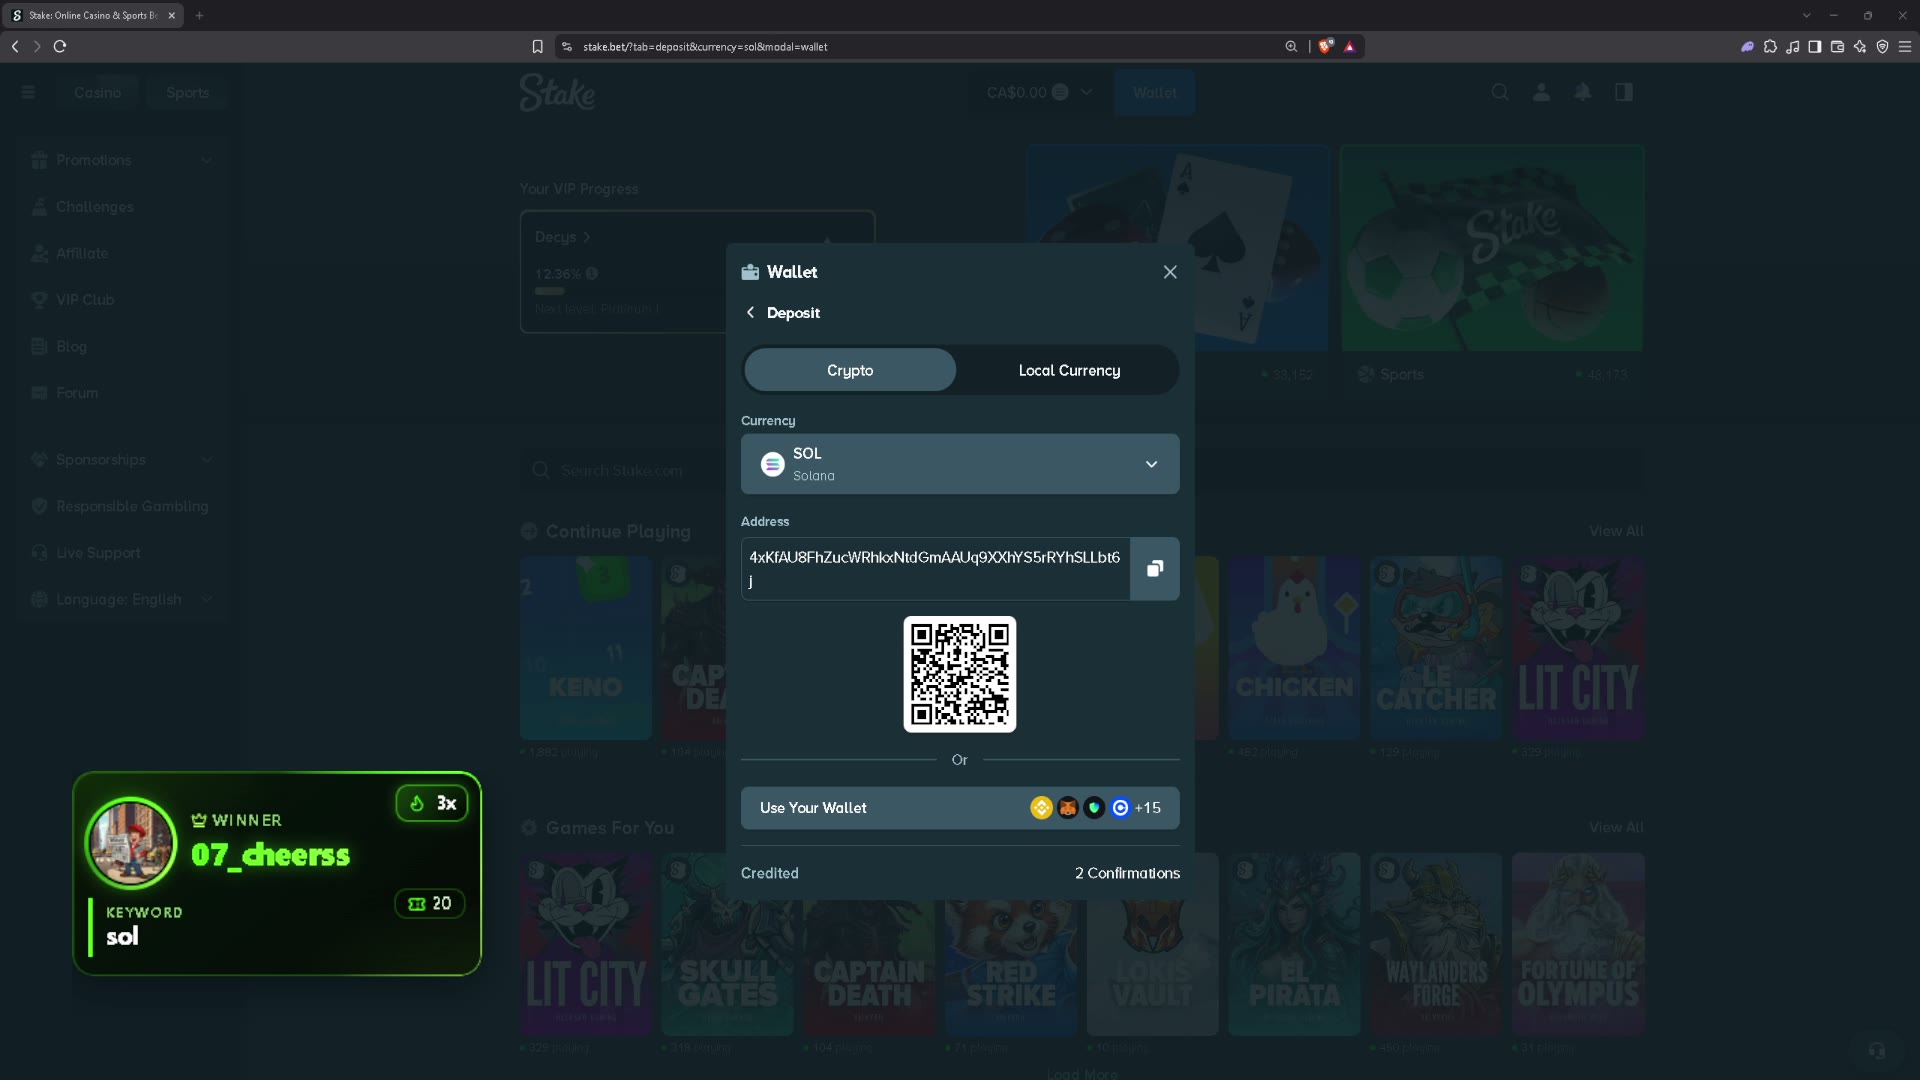Image resolution: width=1920 pixels, height=1080 pixels.
Task: Open the media control music-note icon
Action: click(x=1793, y=46)
